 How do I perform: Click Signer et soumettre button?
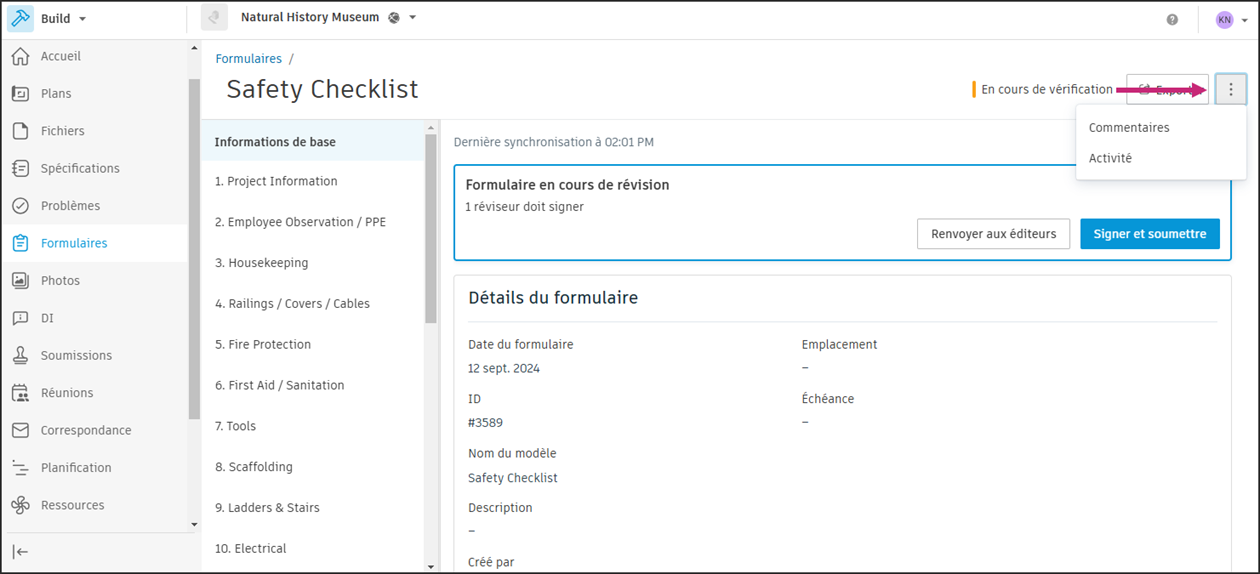point(1149,234)
